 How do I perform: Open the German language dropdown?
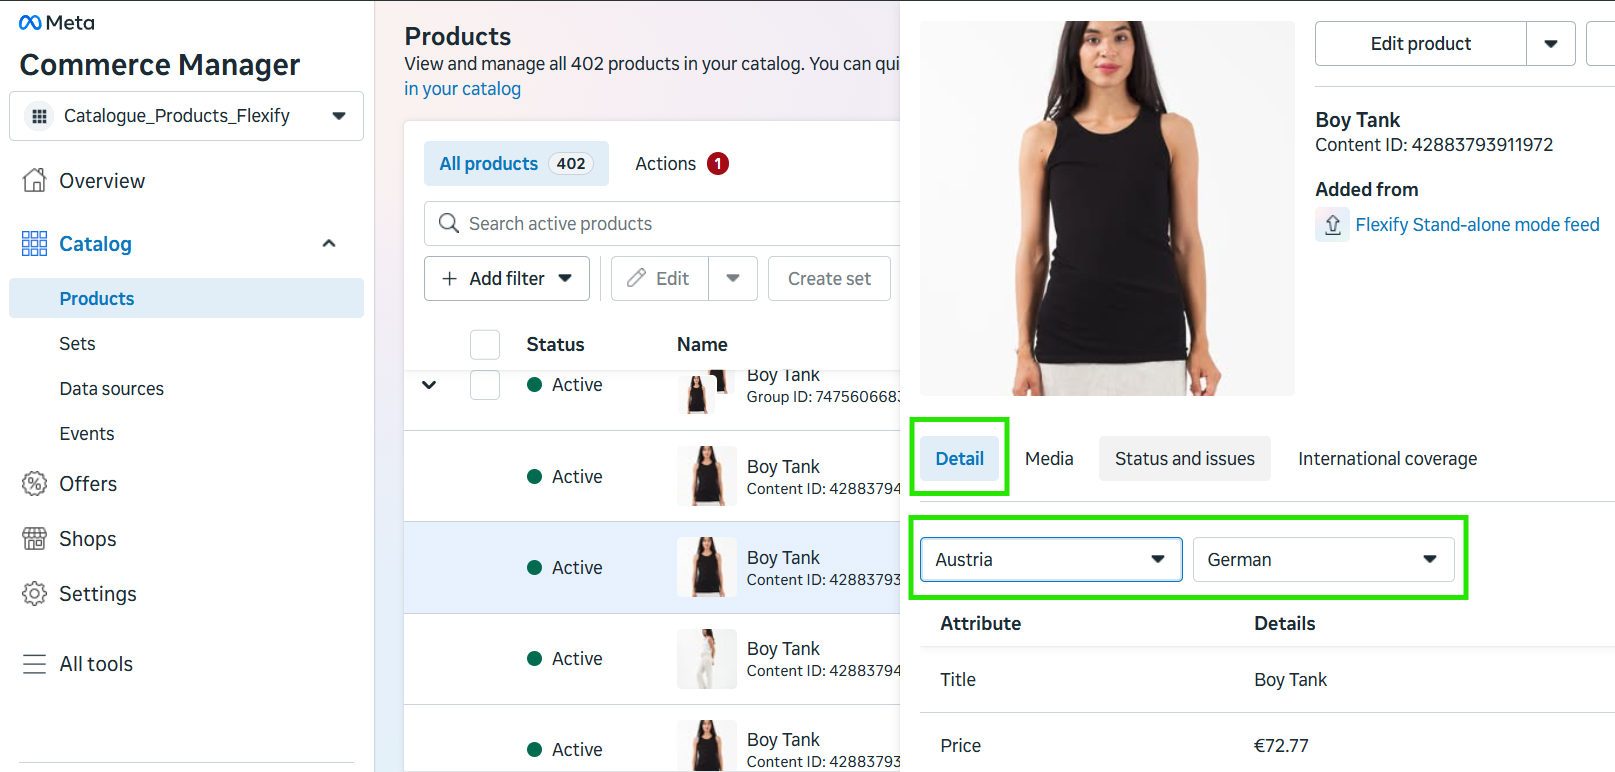(1323, 560)
